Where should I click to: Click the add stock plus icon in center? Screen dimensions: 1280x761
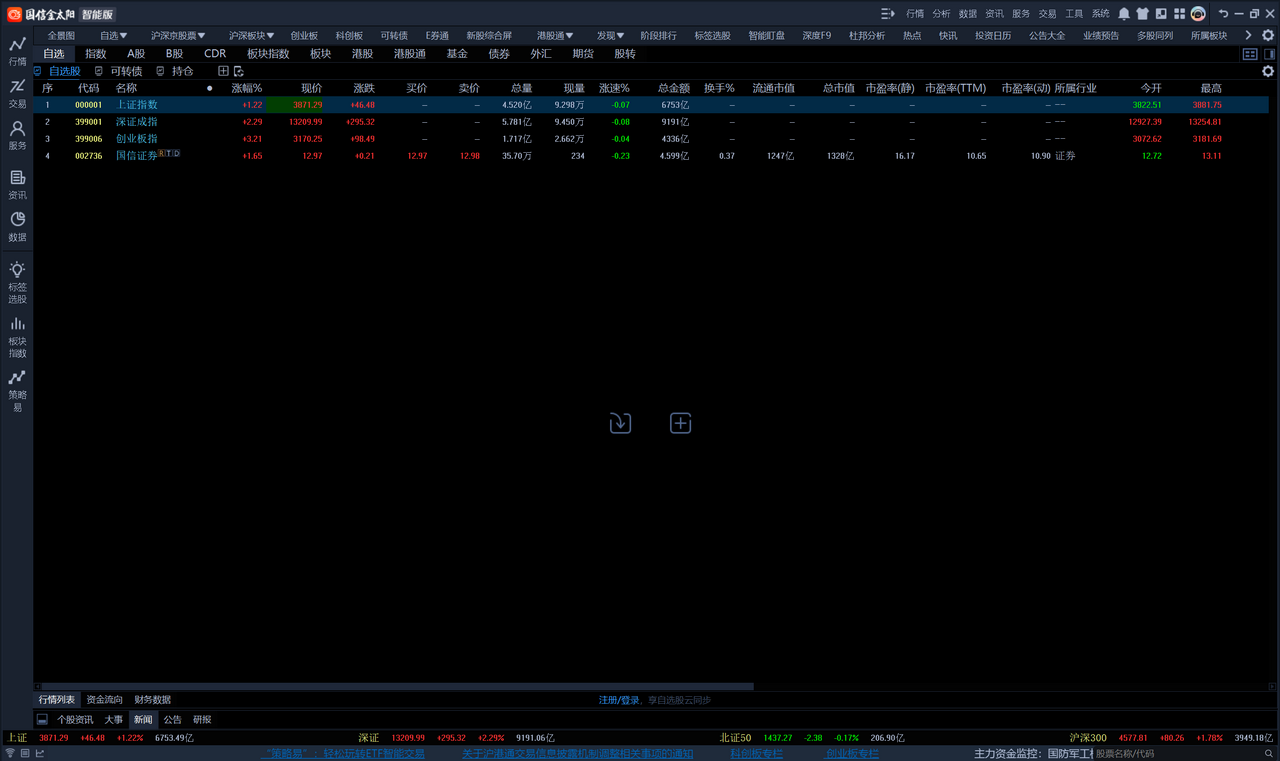click(x=680, y=423)
